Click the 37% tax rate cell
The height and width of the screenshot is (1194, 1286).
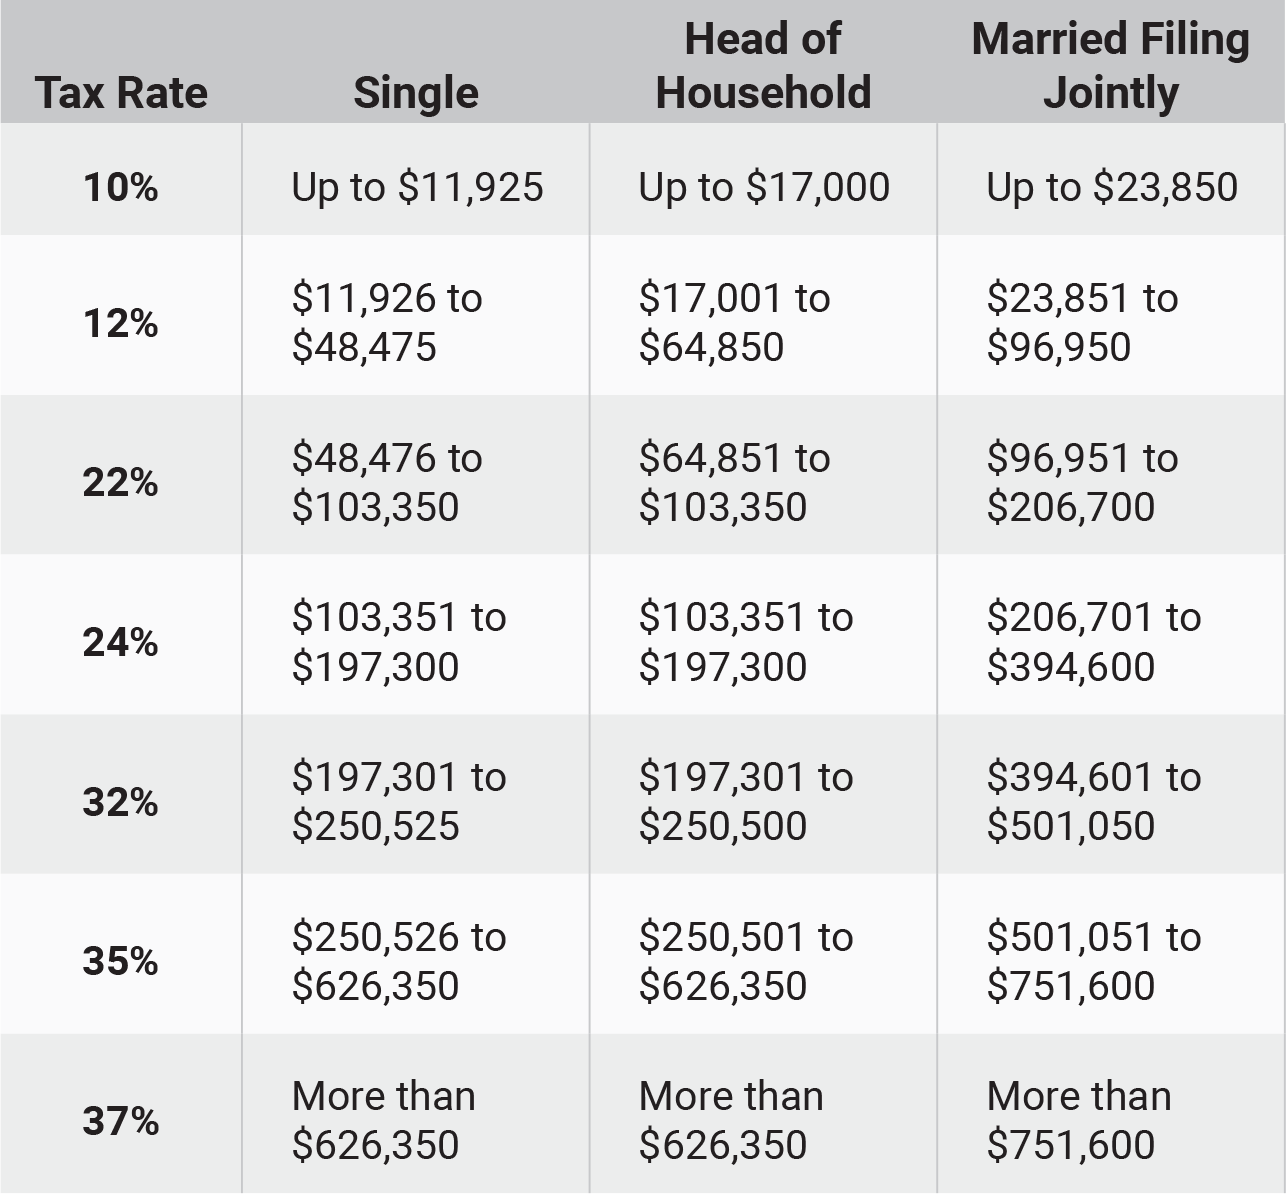tap(121, 1120)
